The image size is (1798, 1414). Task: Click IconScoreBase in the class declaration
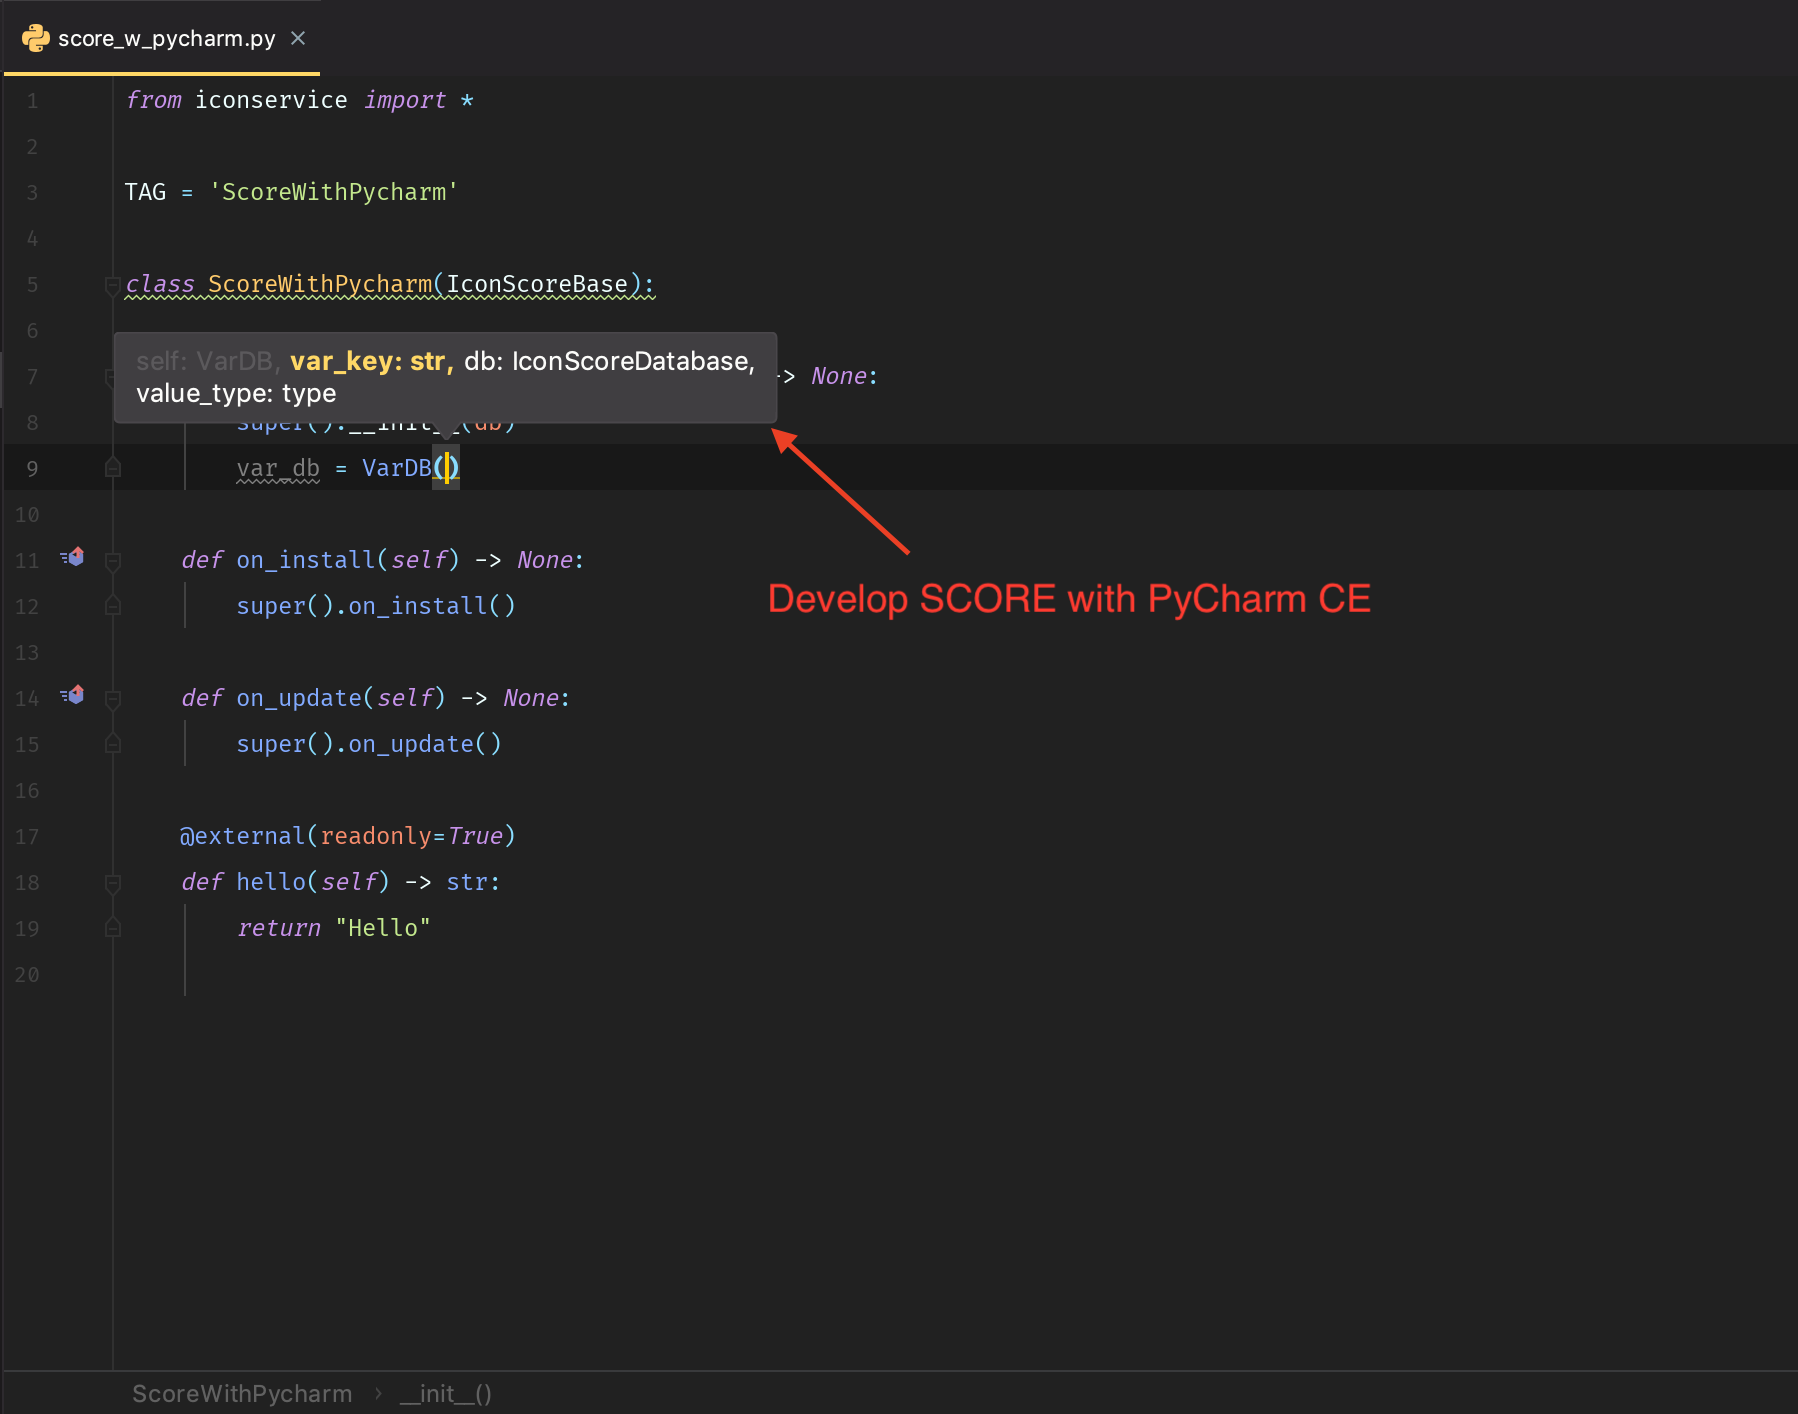pos(536,284)
